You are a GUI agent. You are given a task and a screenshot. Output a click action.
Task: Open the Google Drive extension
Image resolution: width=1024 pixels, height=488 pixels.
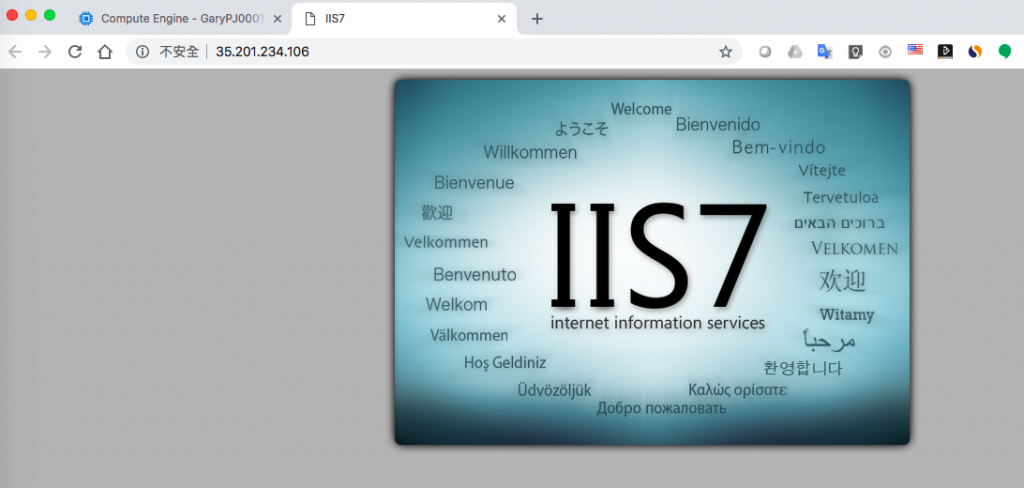pos(795,52)
